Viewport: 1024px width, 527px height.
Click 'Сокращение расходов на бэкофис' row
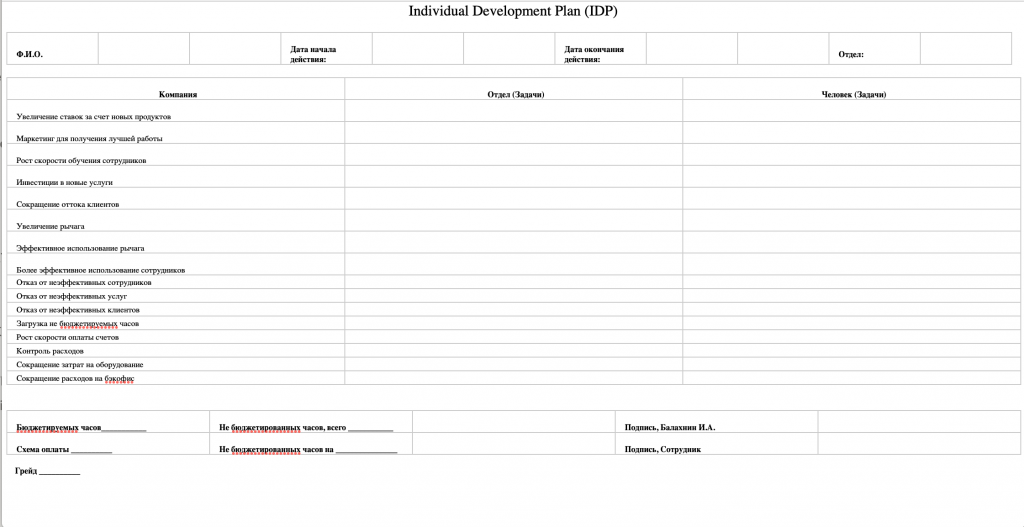pyautogui.click(x=514, y=378)
